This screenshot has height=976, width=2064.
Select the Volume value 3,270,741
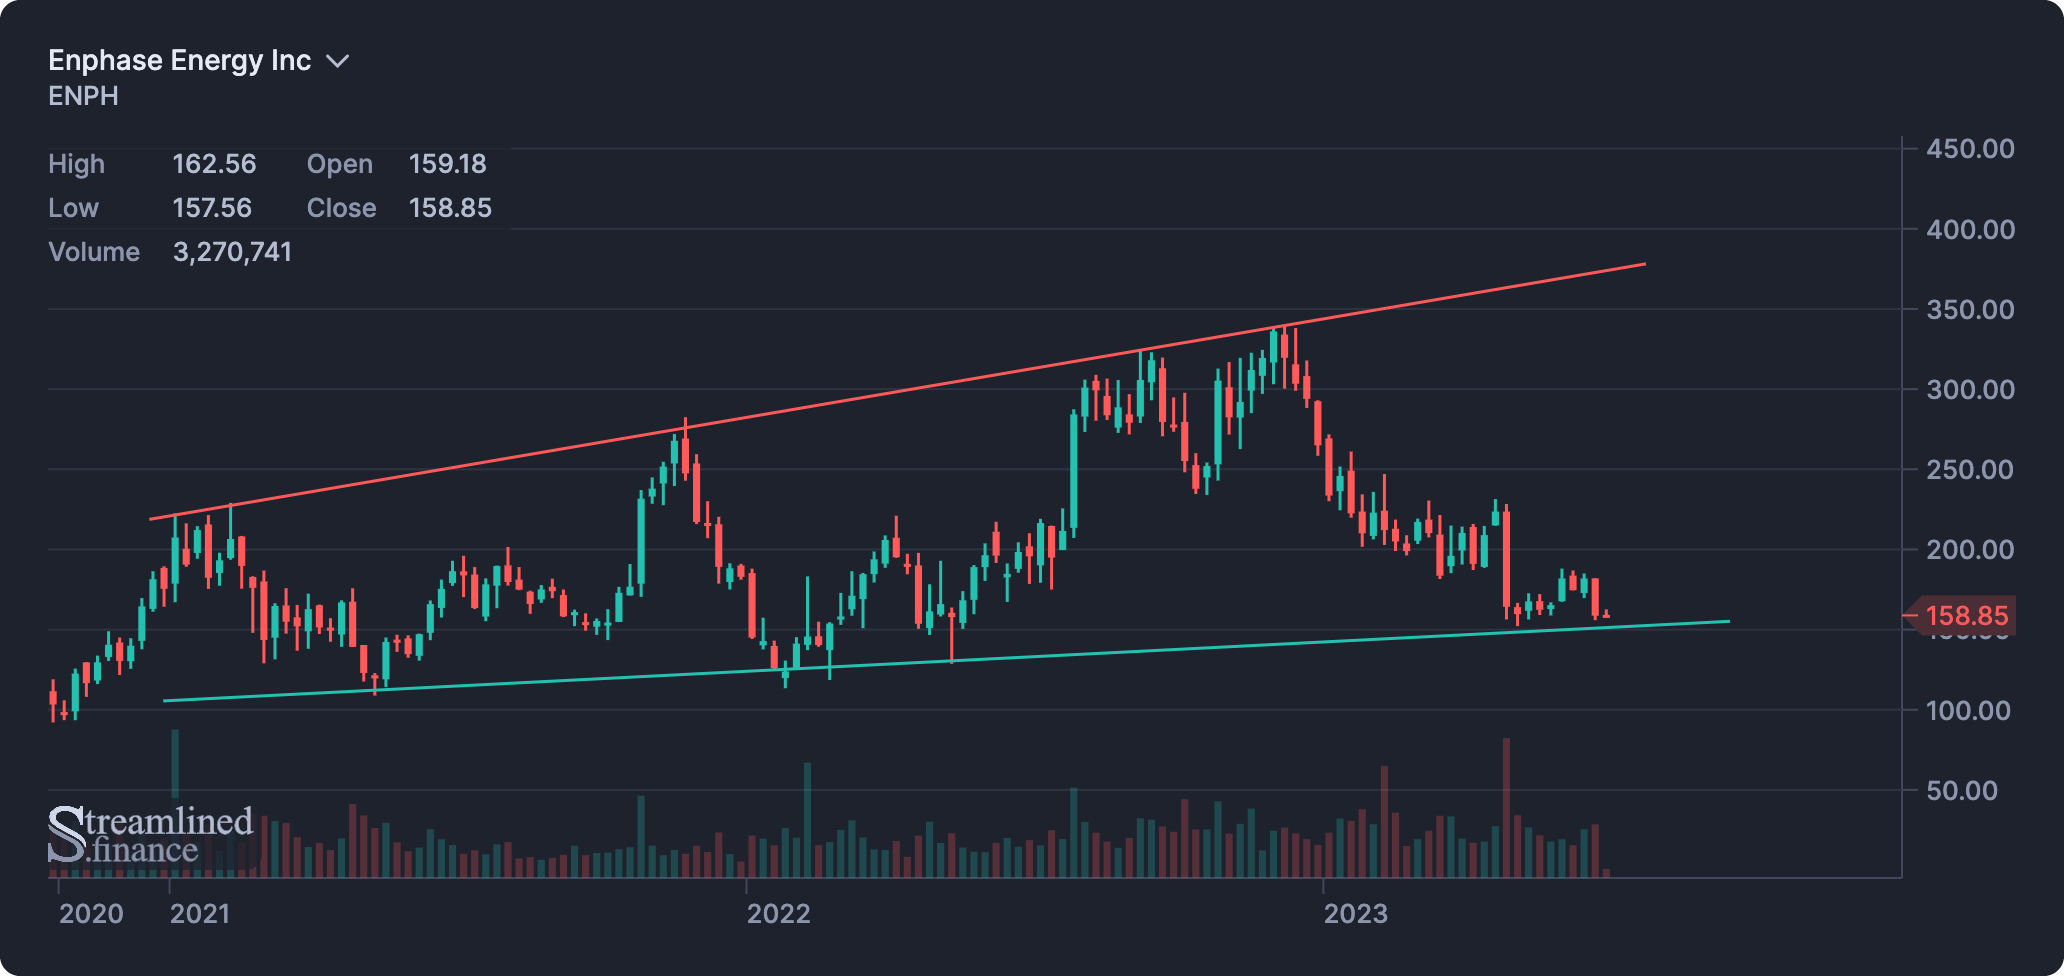[x=232, y=252]
